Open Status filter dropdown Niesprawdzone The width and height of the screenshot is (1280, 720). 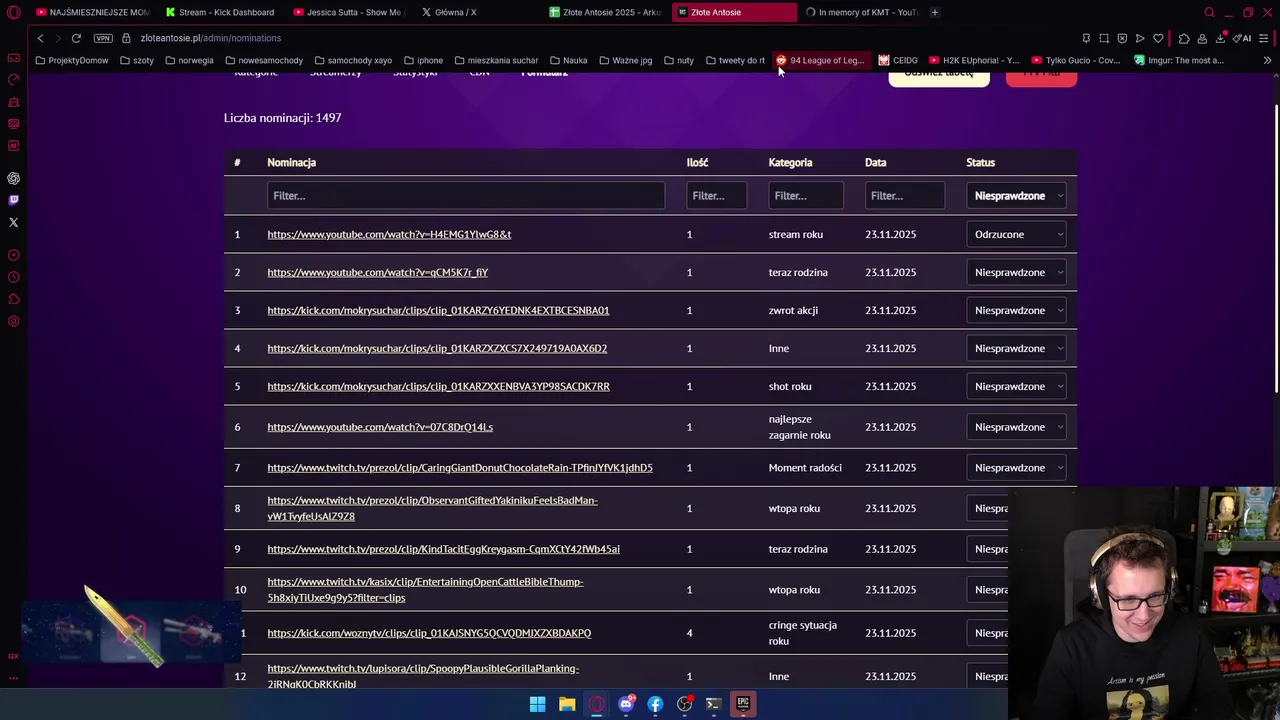1018,196
